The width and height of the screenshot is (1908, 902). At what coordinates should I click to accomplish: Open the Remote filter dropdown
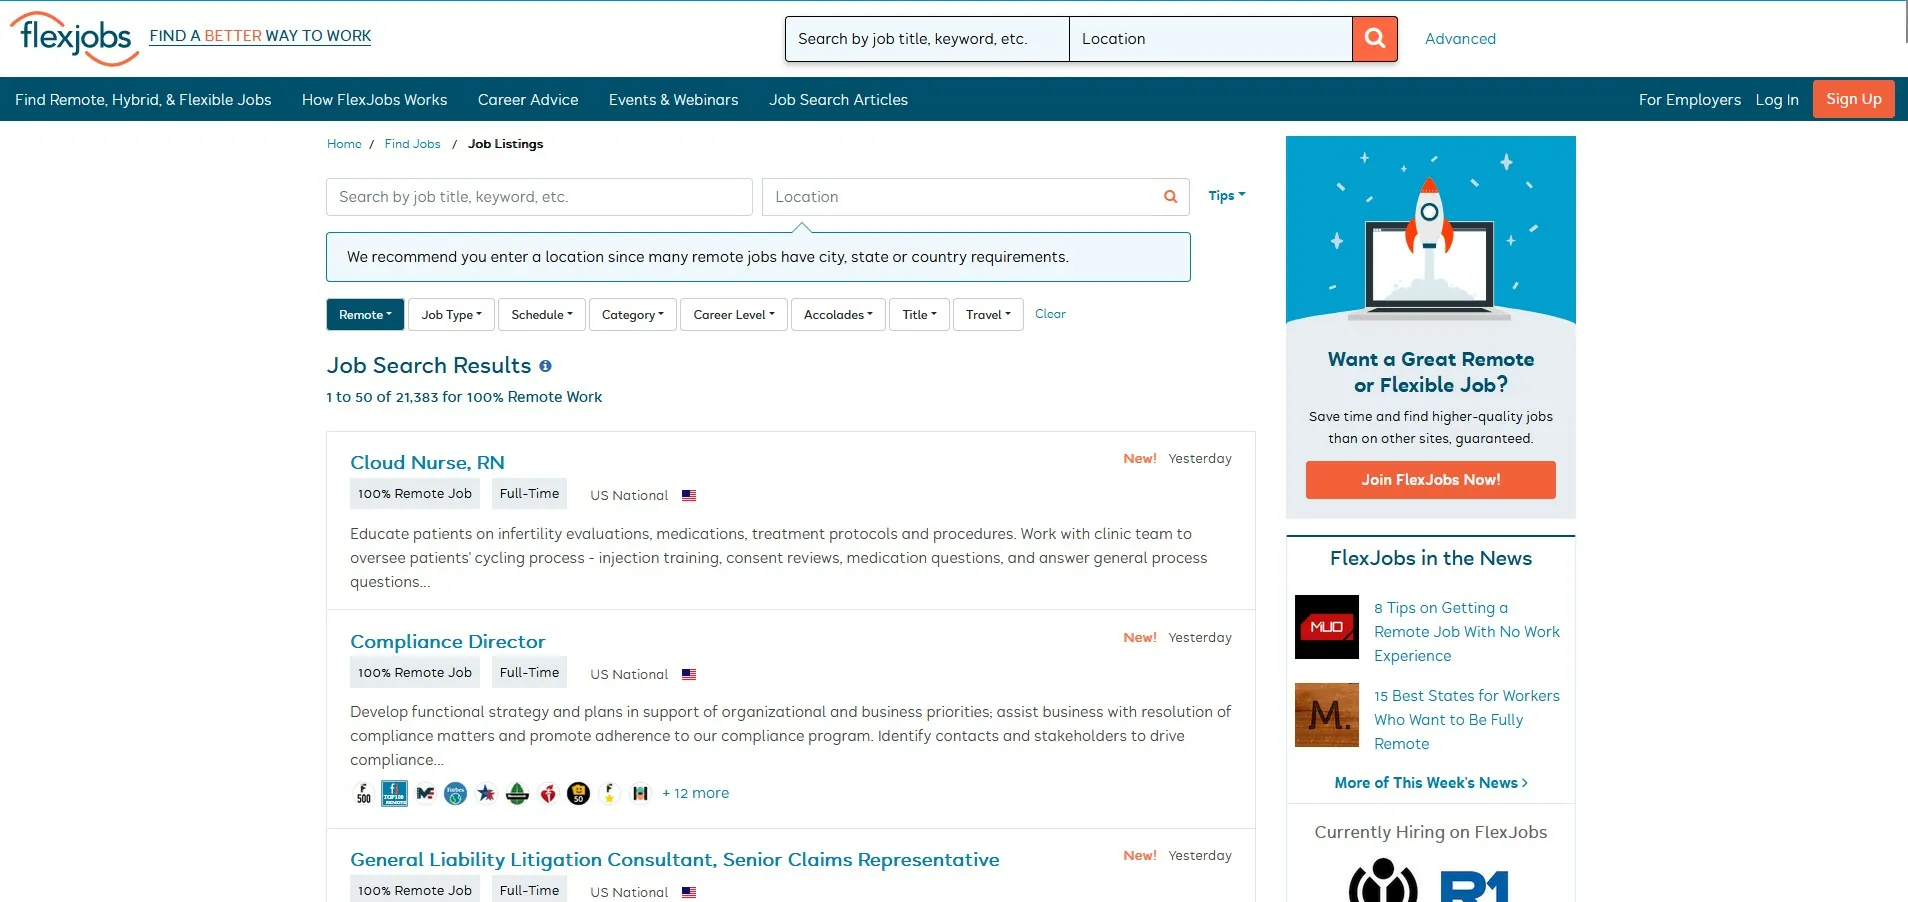coord(365,315)
